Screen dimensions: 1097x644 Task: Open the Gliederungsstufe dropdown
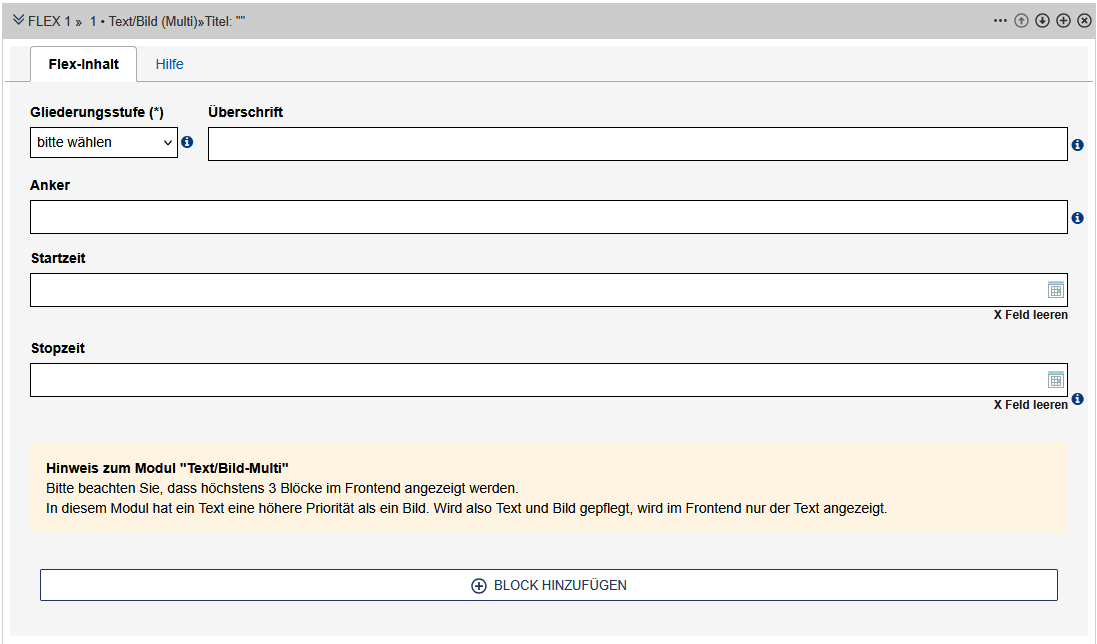tap(104, 142)
